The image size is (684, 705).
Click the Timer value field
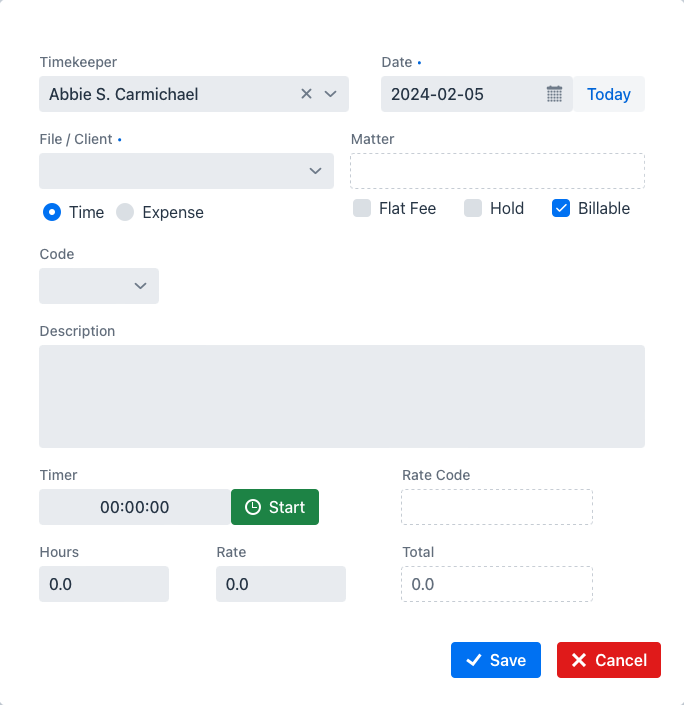135,507
